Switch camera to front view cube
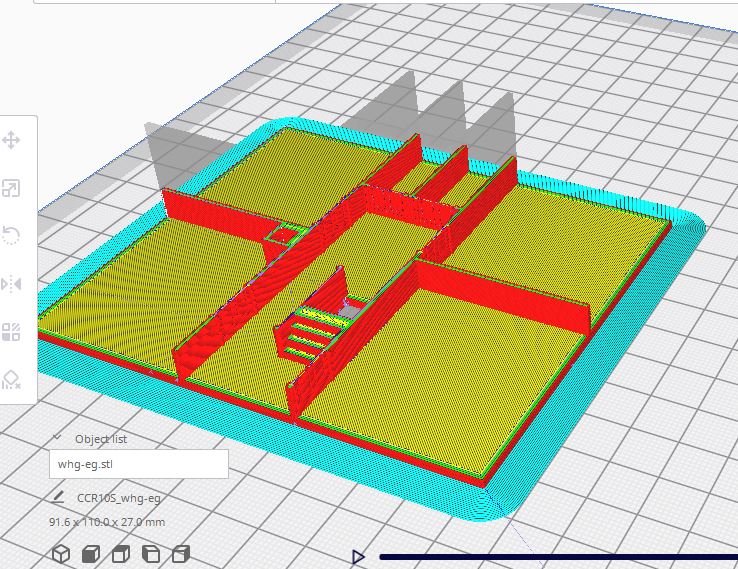This screenshot has width=738, height=569. (x=90, y=554)
